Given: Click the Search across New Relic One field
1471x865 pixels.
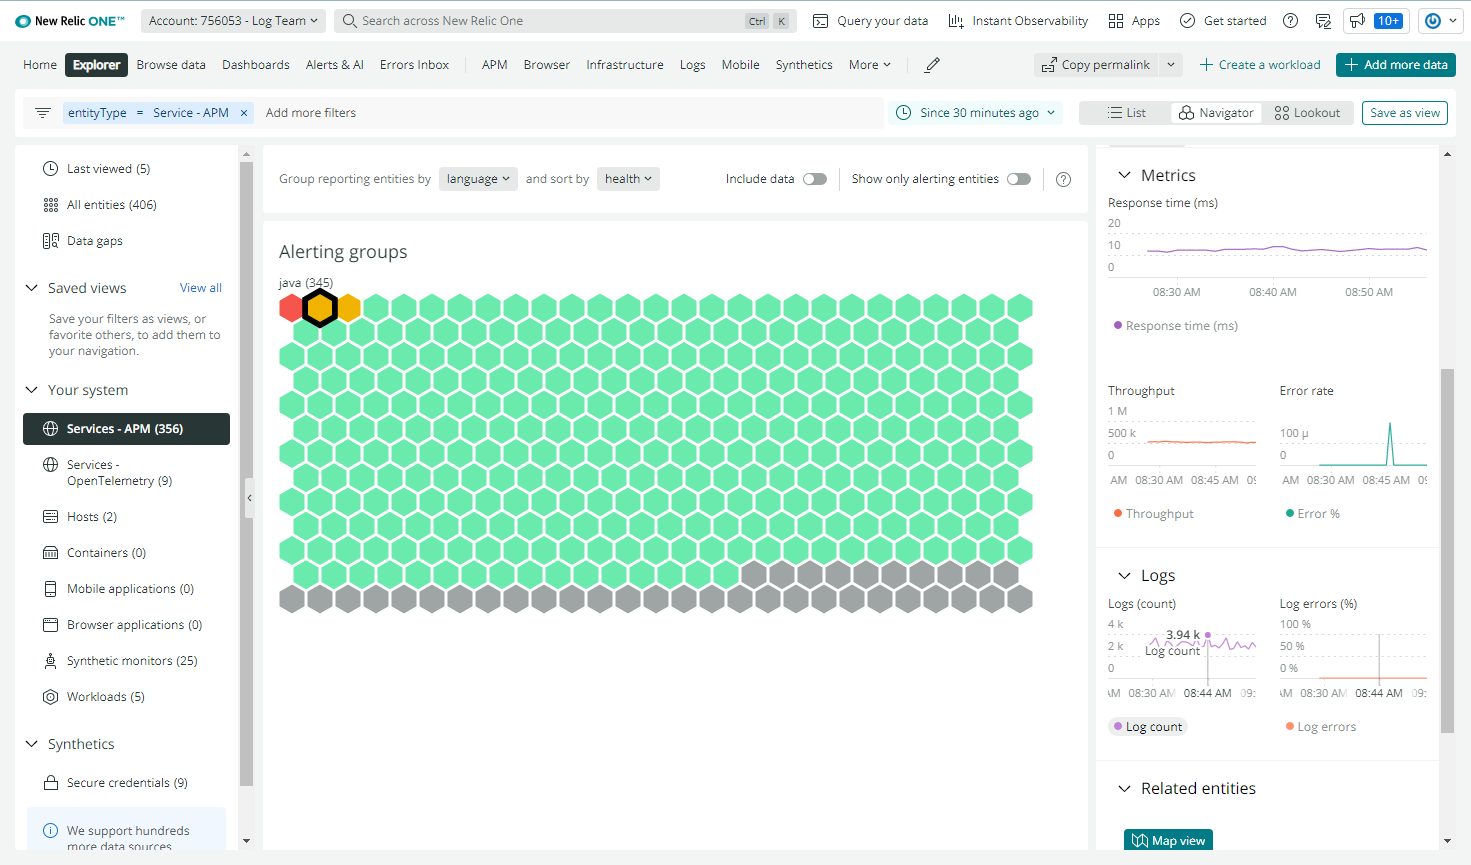Looking at the screenshot, I should (565, 21).
